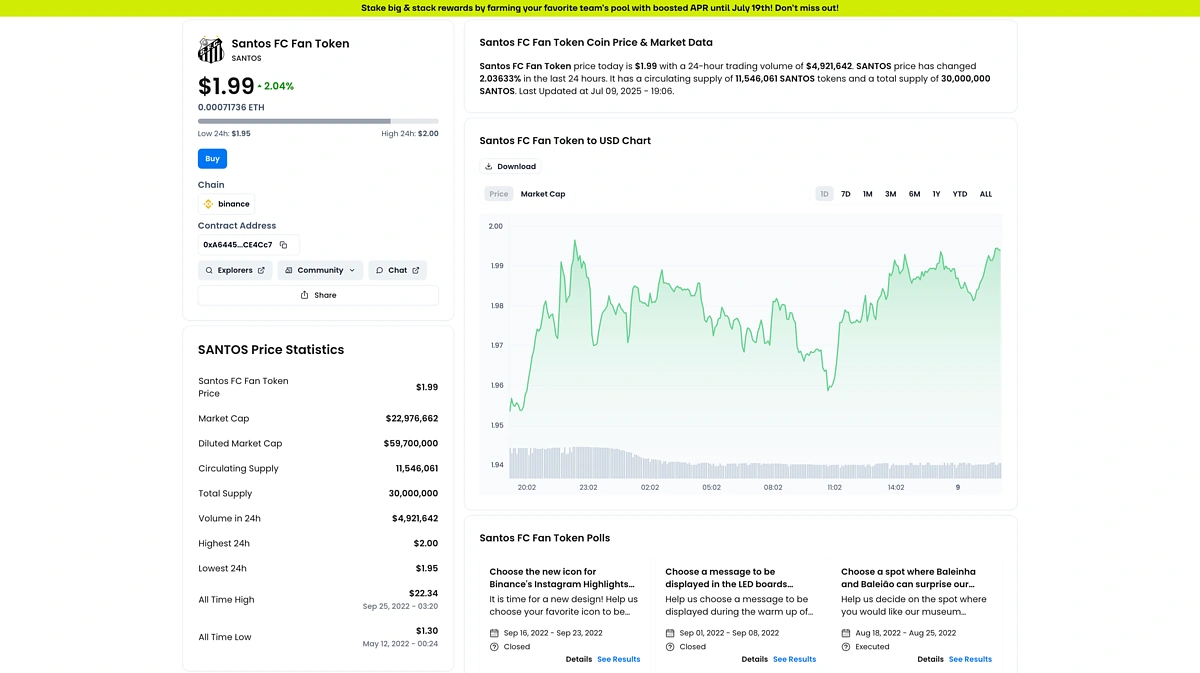Screen dimensions: 1200x673
Task: Copy the contract address icon
Action: point(284,245)
